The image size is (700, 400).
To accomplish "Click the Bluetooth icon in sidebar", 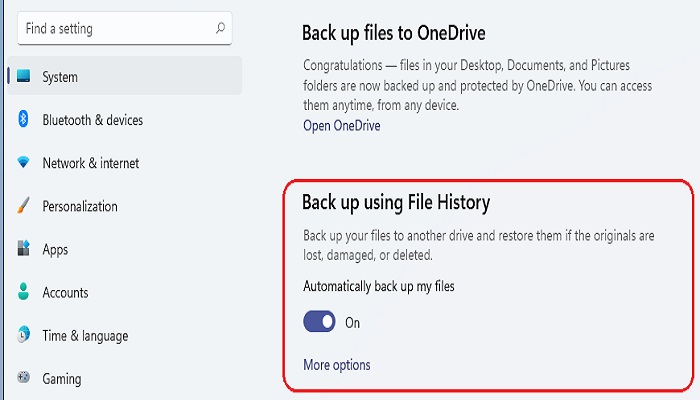I will click(23, 120).
